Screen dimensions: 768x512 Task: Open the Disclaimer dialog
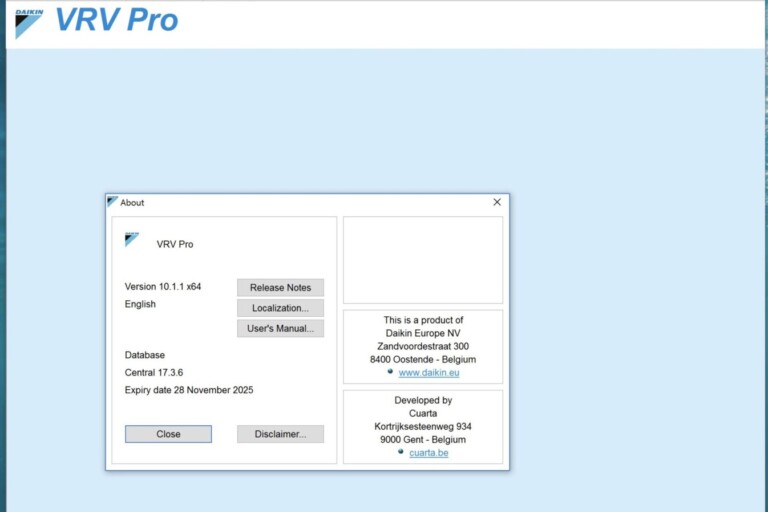click(x=280, y=434)
